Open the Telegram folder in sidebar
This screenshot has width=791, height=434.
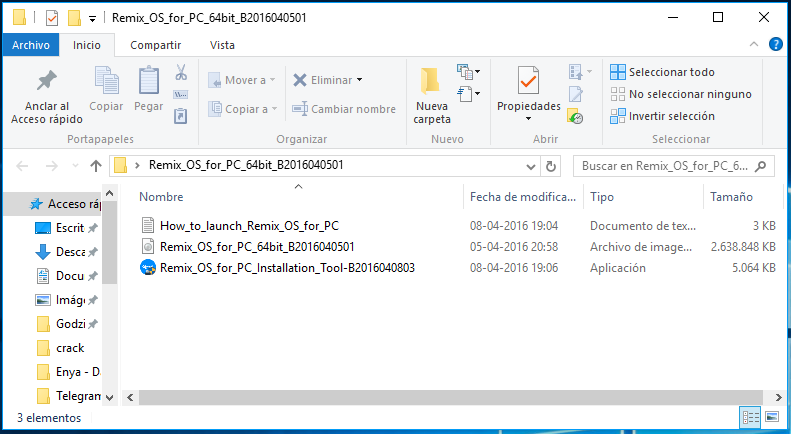[67, 396]
